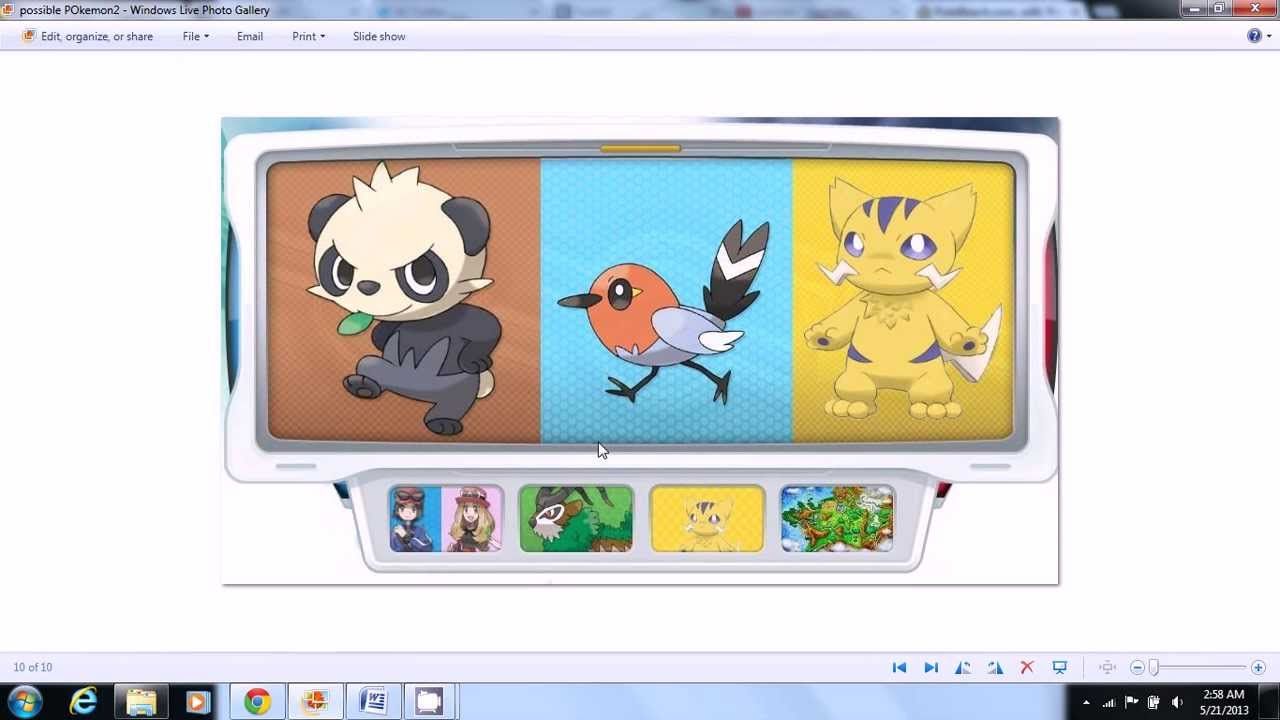Open the network signal tray icon

(1109, 703)
